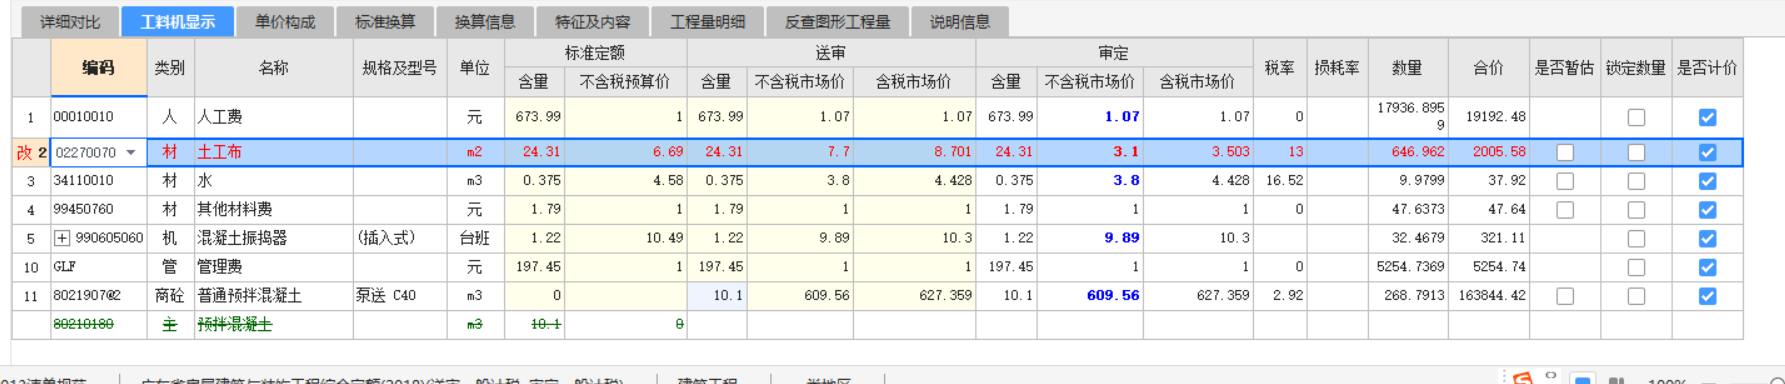Open the 换算信息 tab
Image resolution: width=1785 pixels, height=384 pixels.
[485, 22]
